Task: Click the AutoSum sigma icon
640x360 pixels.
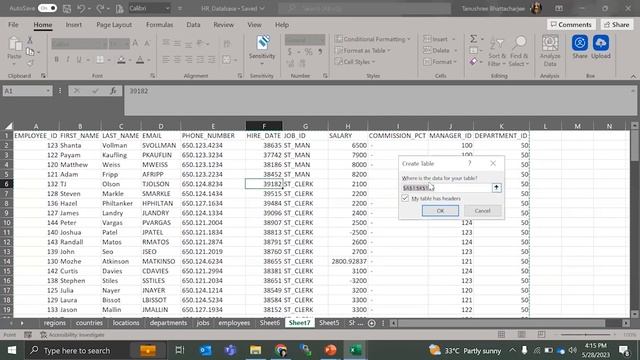Action: (473, 39)
